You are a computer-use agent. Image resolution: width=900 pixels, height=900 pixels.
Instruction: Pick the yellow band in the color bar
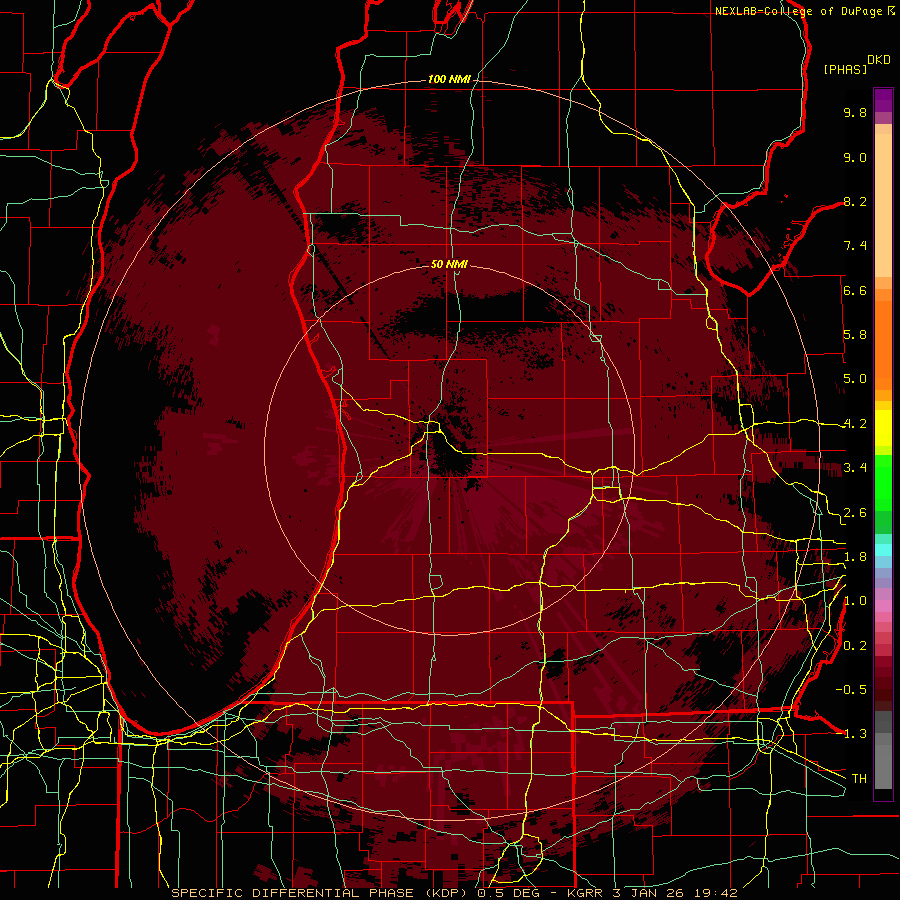pyautogui.click(x=883, y=428)
